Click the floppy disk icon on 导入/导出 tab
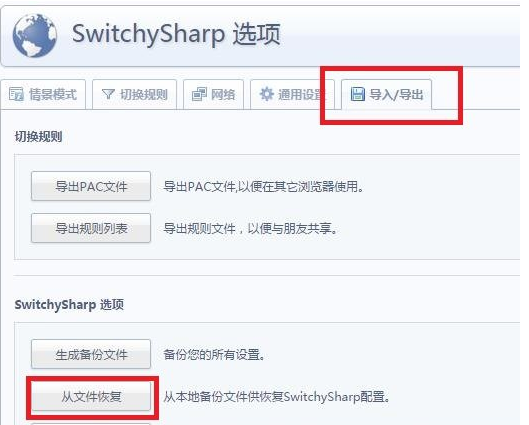Screen dimensions: 529x425 click(x=358, y=94)
